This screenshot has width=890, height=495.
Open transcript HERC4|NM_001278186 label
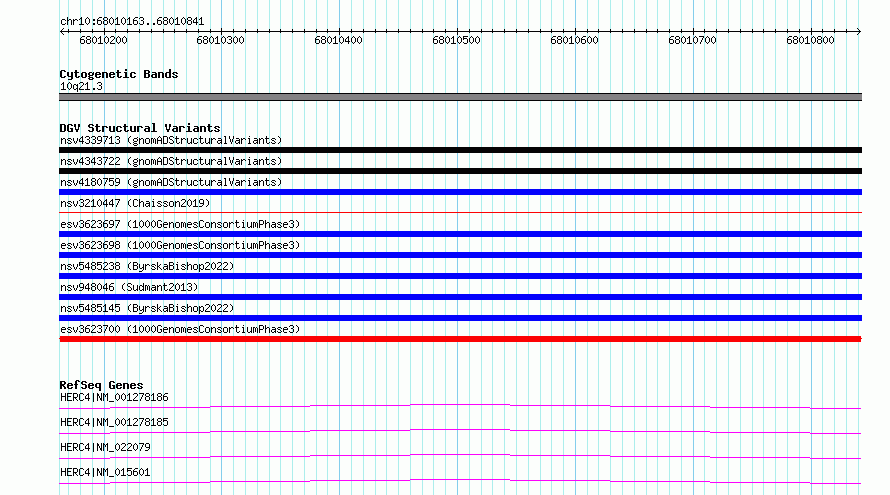coord(114,397)
